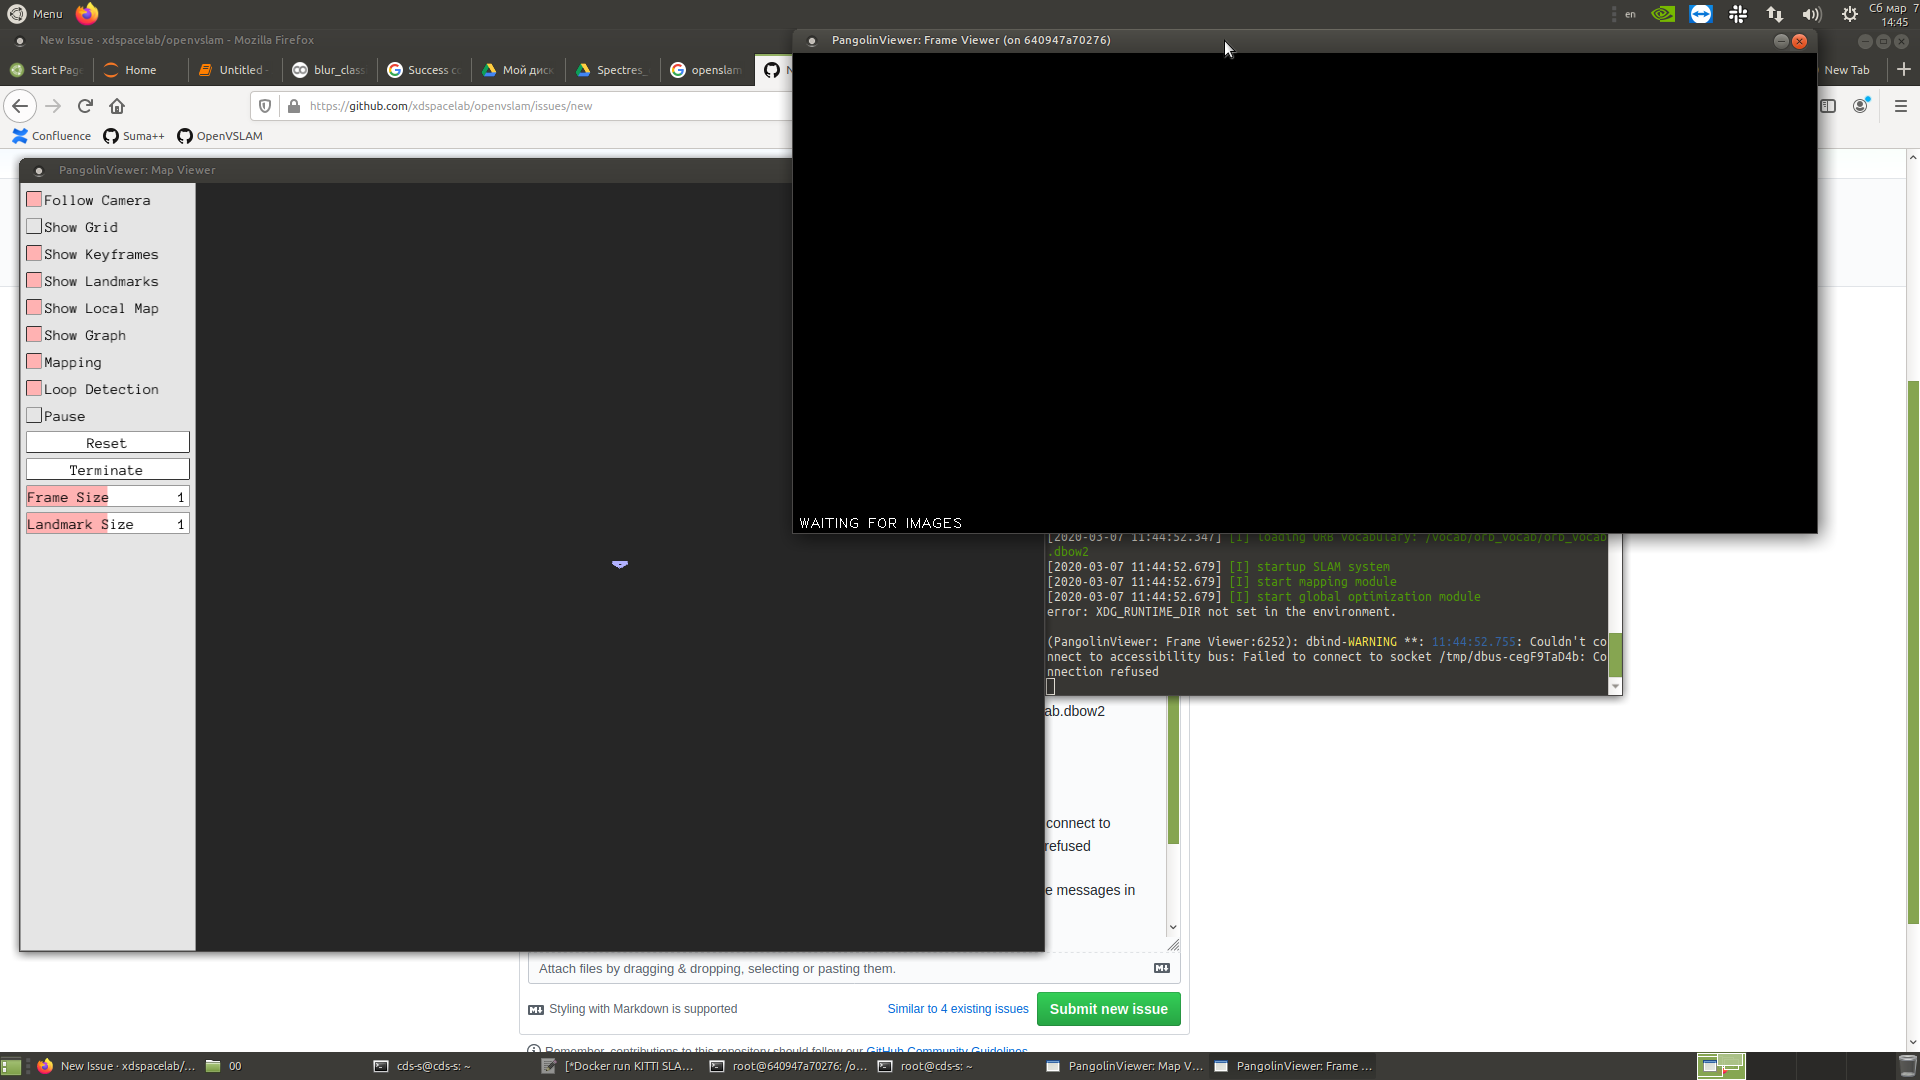The image size is (1920, 1080).
Task: Click the OpenVSLAM bookmark icon on the bookmarks bar
Action: coord(185,136)
